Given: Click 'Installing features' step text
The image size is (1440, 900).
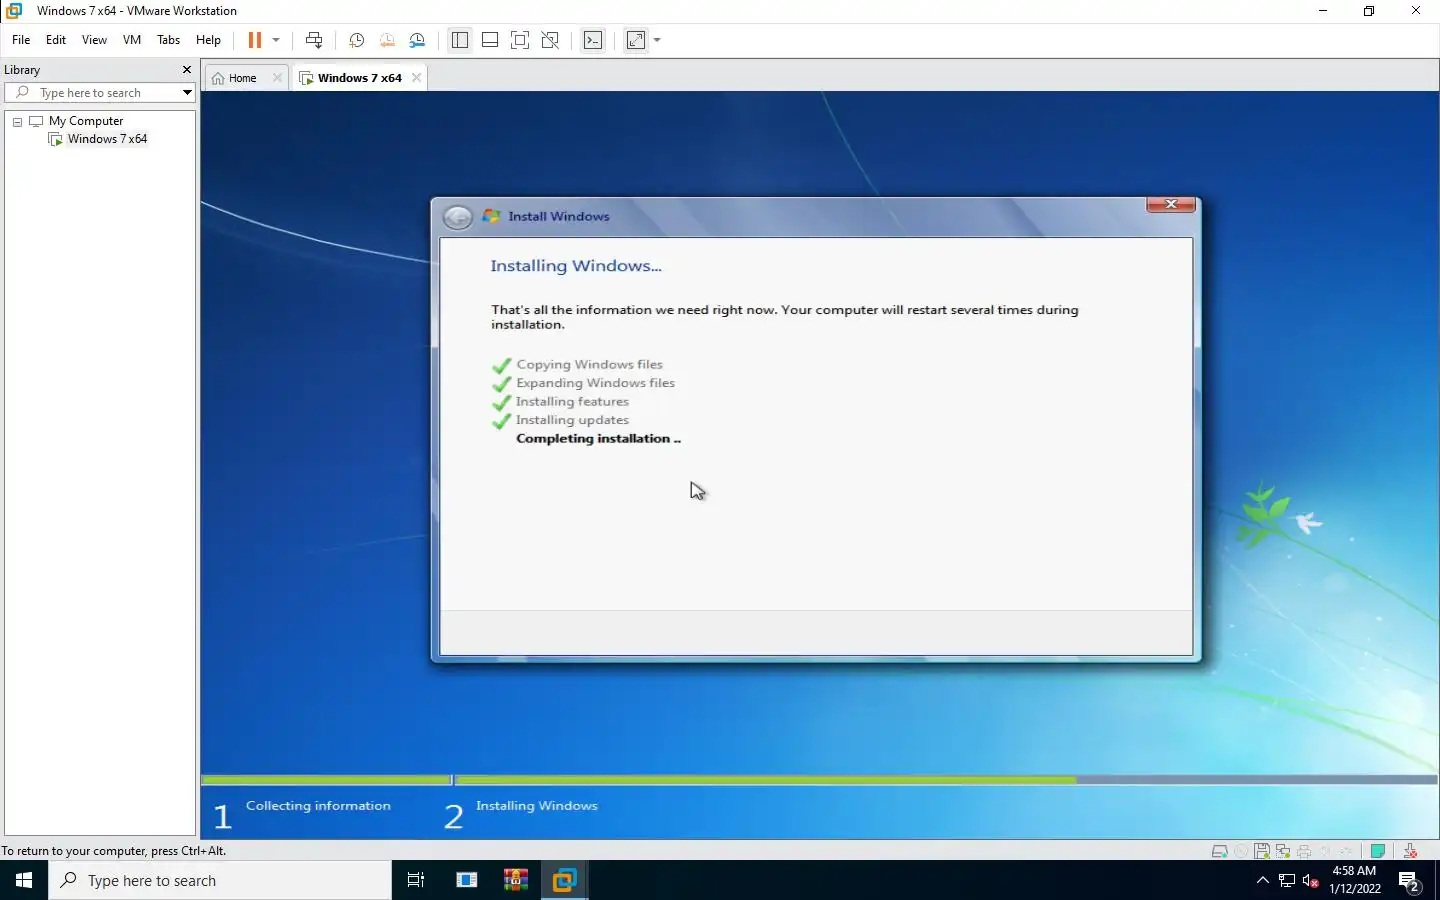Looking at the screenshot, I should [572, 402].
